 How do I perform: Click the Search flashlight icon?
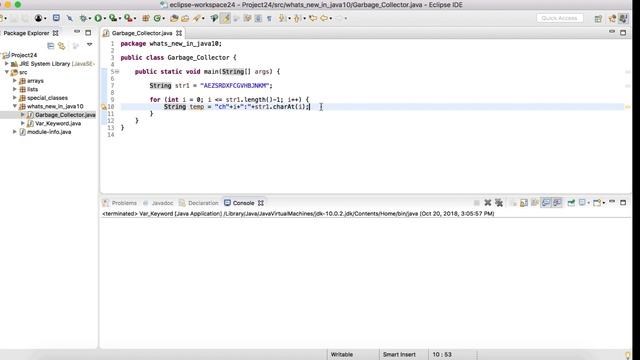coord(197,18)
